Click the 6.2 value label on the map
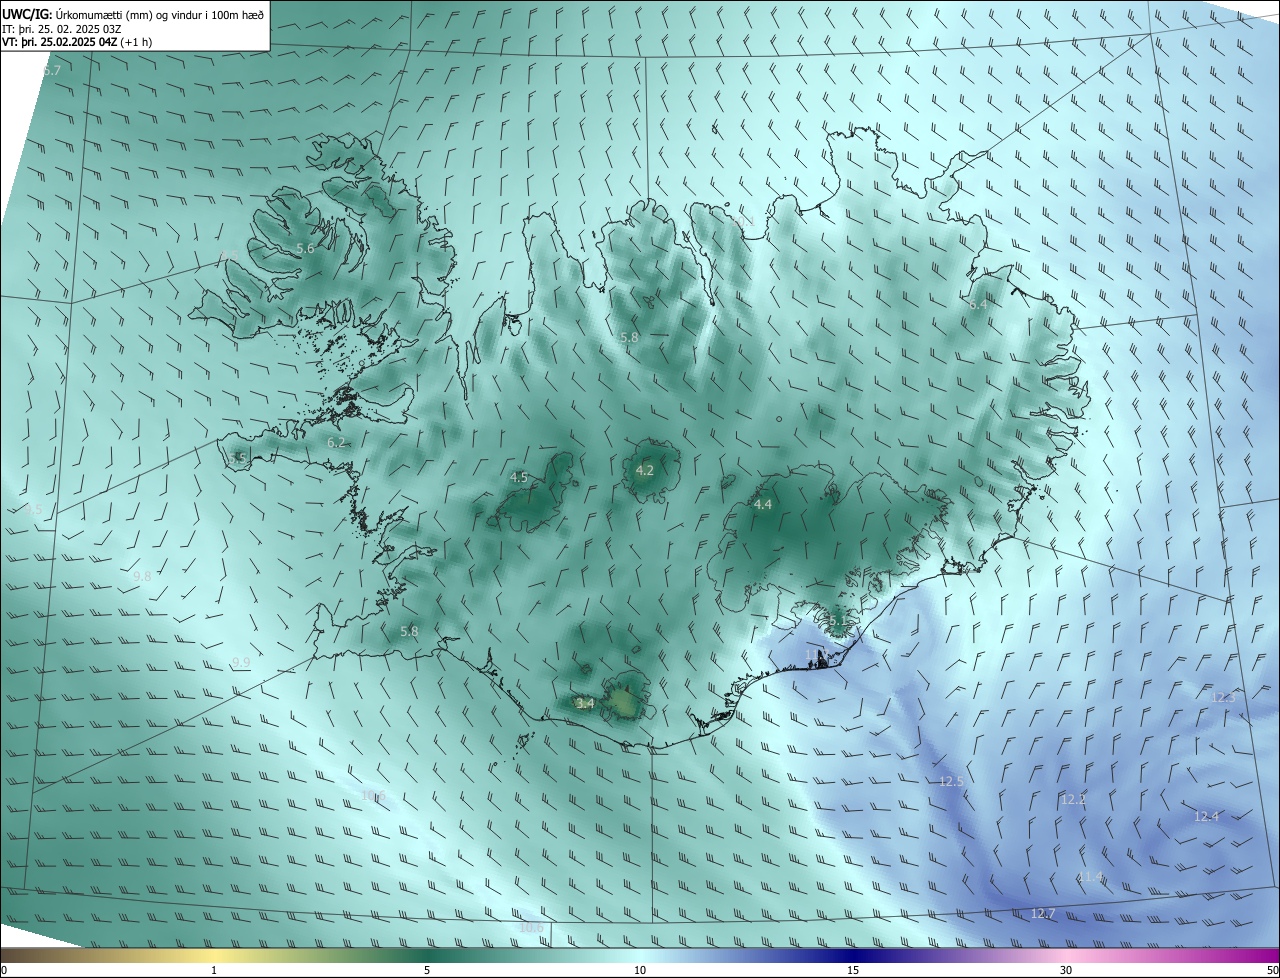Image resolution: width=1280 pixels, height=978 pixels. click(x=336, y=442)
